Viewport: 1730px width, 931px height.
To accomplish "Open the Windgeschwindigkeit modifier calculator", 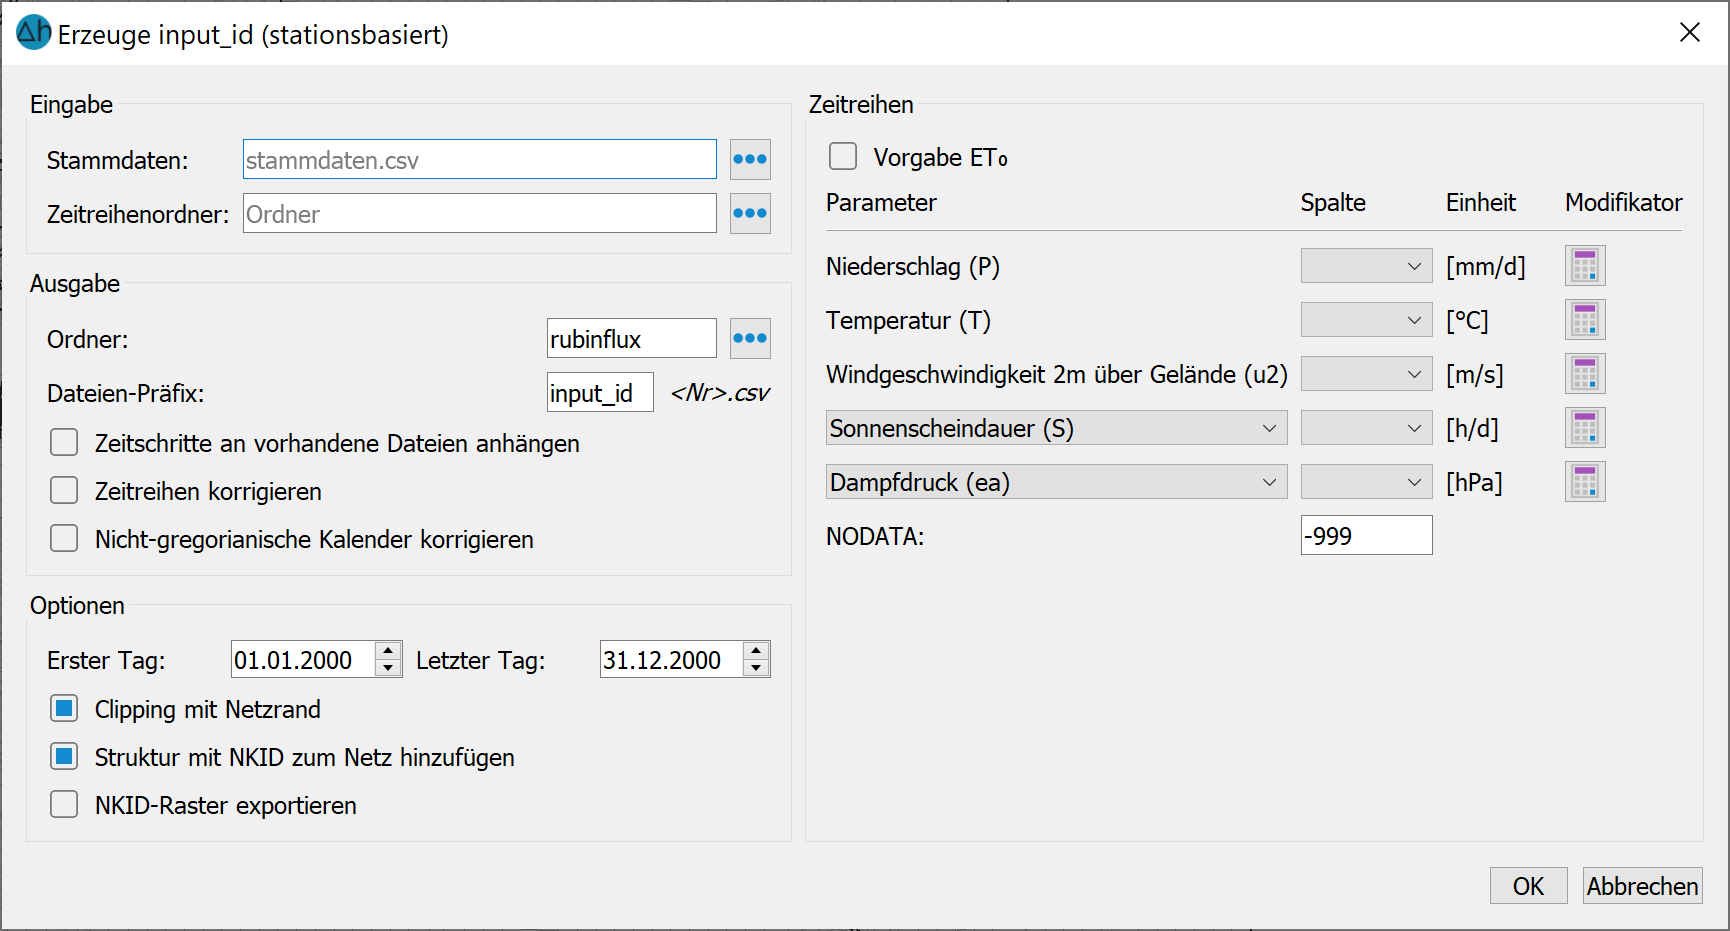I will [1585, 374].
